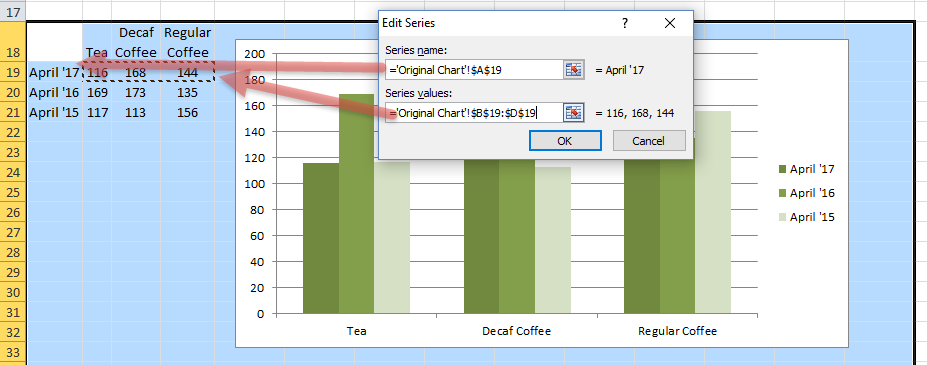Select cell containing April '16
Image resolution: width=927 pixels, height=365 pixels.
(54, 93)
